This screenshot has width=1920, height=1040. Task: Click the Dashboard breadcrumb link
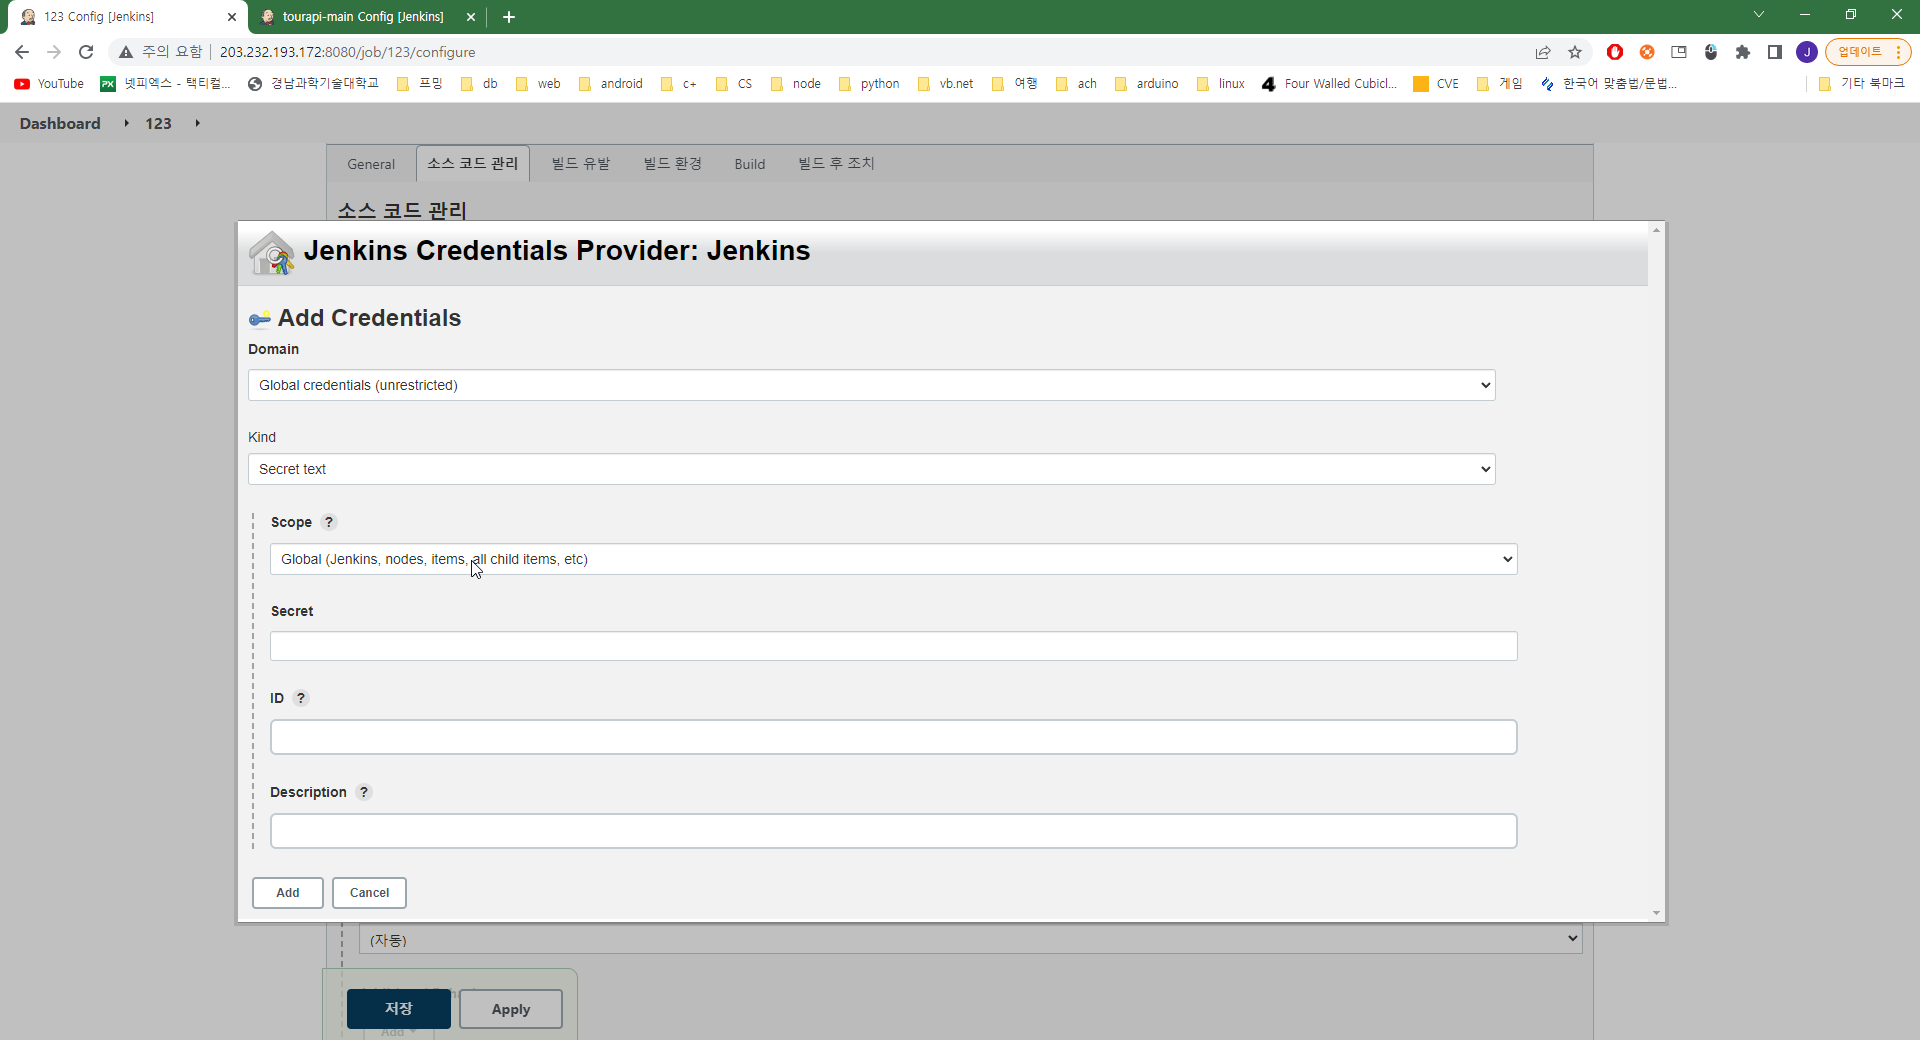coord(60,123)
